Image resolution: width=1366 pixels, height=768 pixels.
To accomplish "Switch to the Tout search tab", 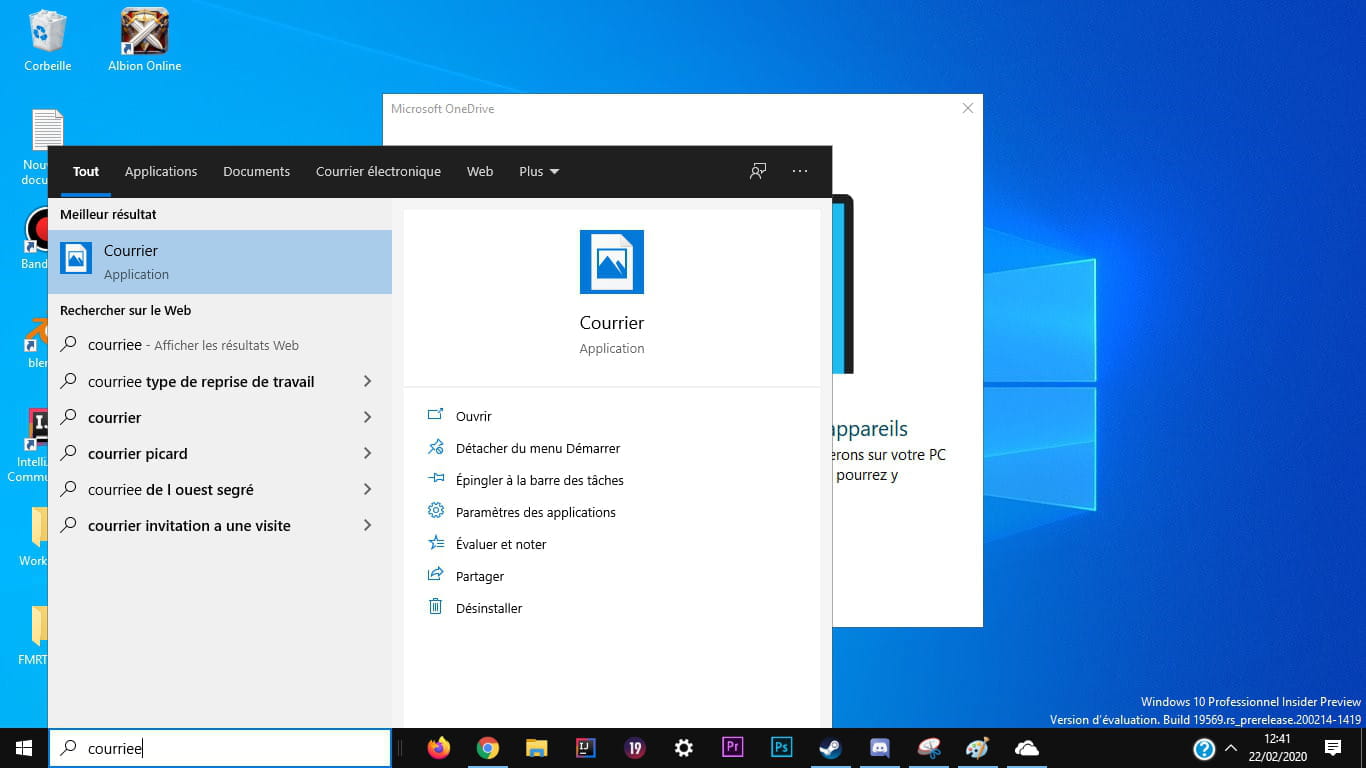I will pos(86,171).
